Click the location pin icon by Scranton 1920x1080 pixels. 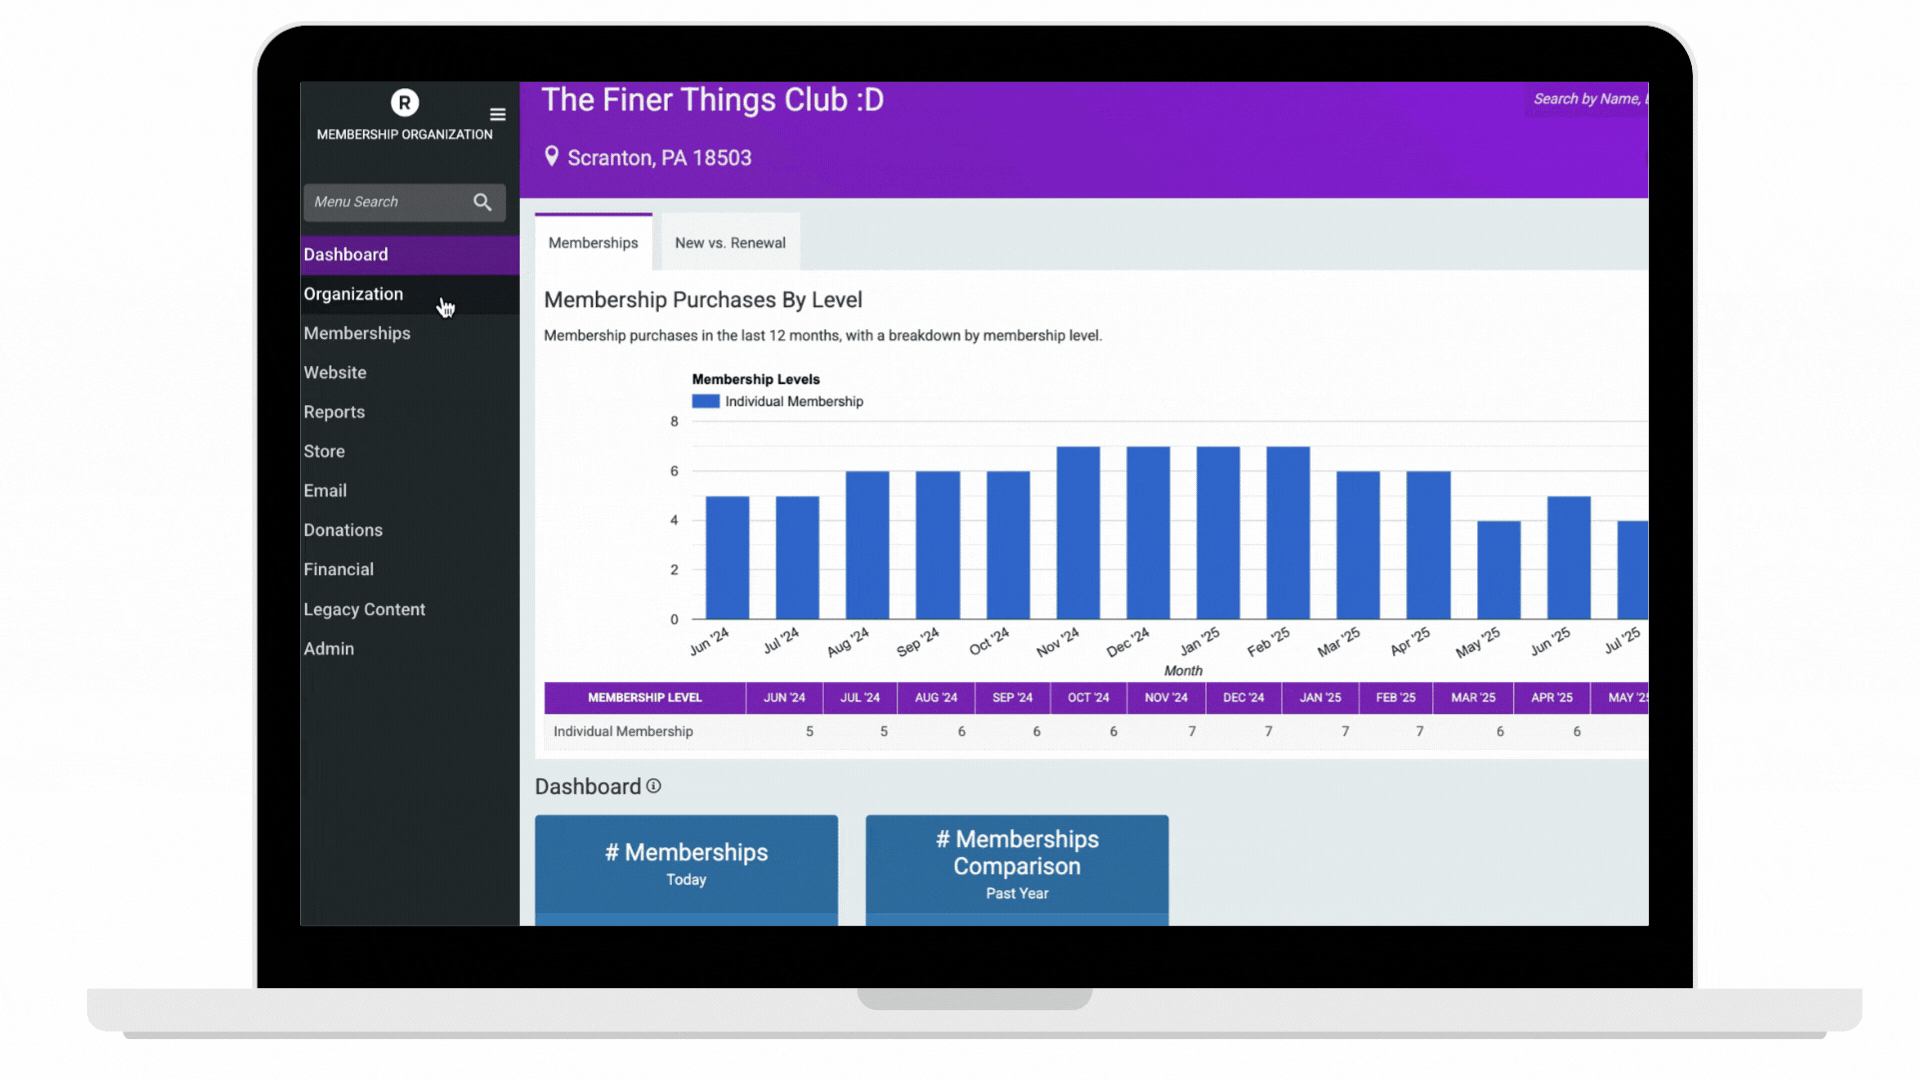click(551, 156)
